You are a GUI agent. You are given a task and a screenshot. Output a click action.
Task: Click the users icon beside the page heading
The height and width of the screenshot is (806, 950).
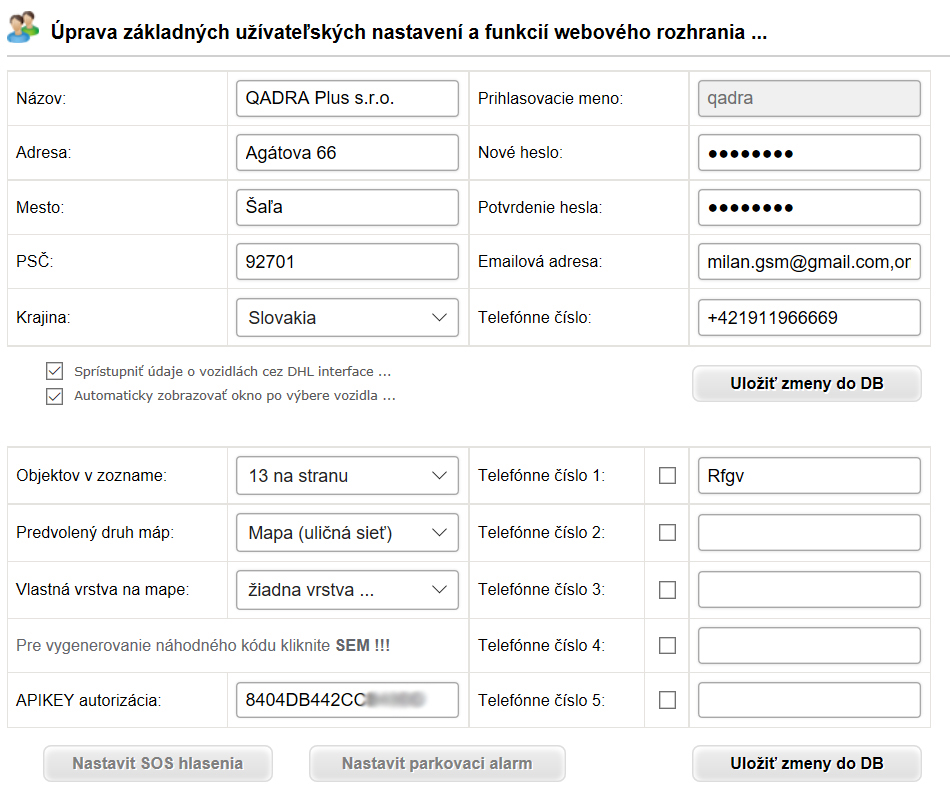(x=23, y=28)
